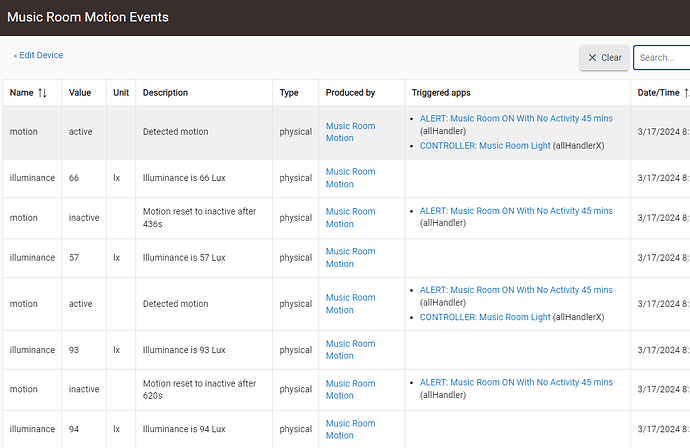The width and height of the screenshot is (690, 448).
Task: Click Music Room Motion in 94 Lux row
Action: pyautogui.click(x=350, y=430)
